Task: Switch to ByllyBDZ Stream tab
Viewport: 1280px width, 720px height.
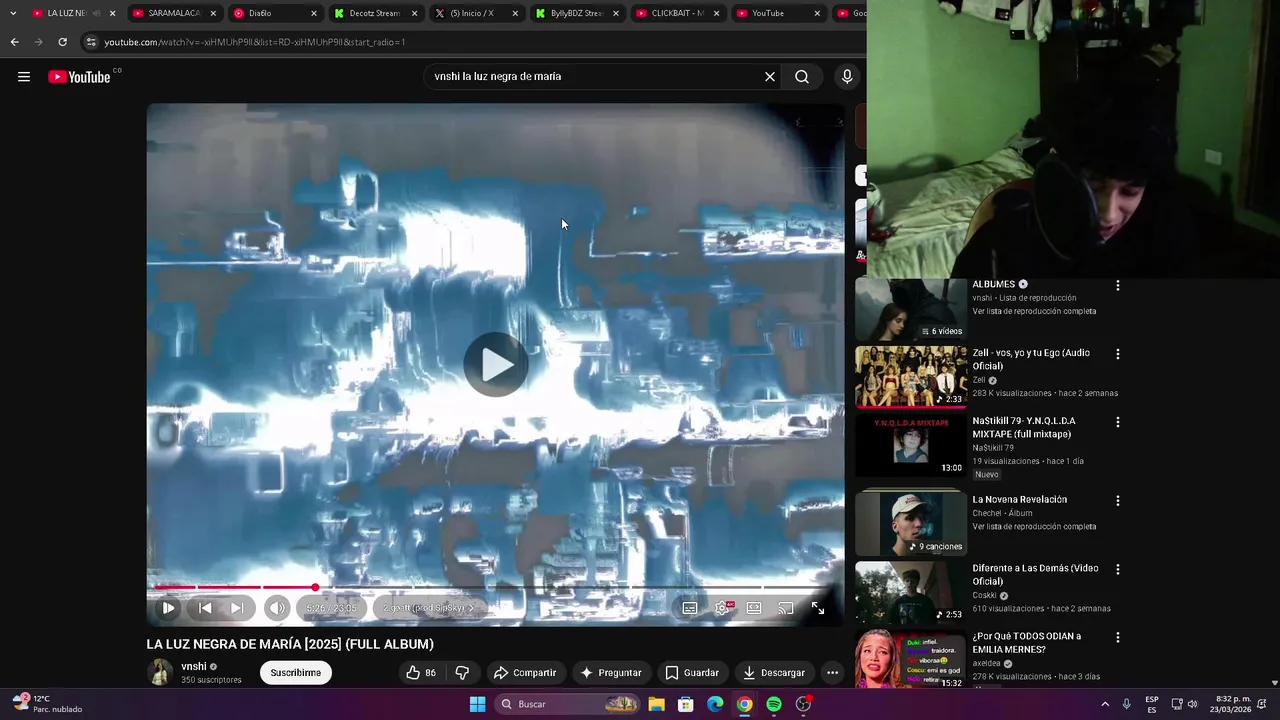Action: [576, 13]
